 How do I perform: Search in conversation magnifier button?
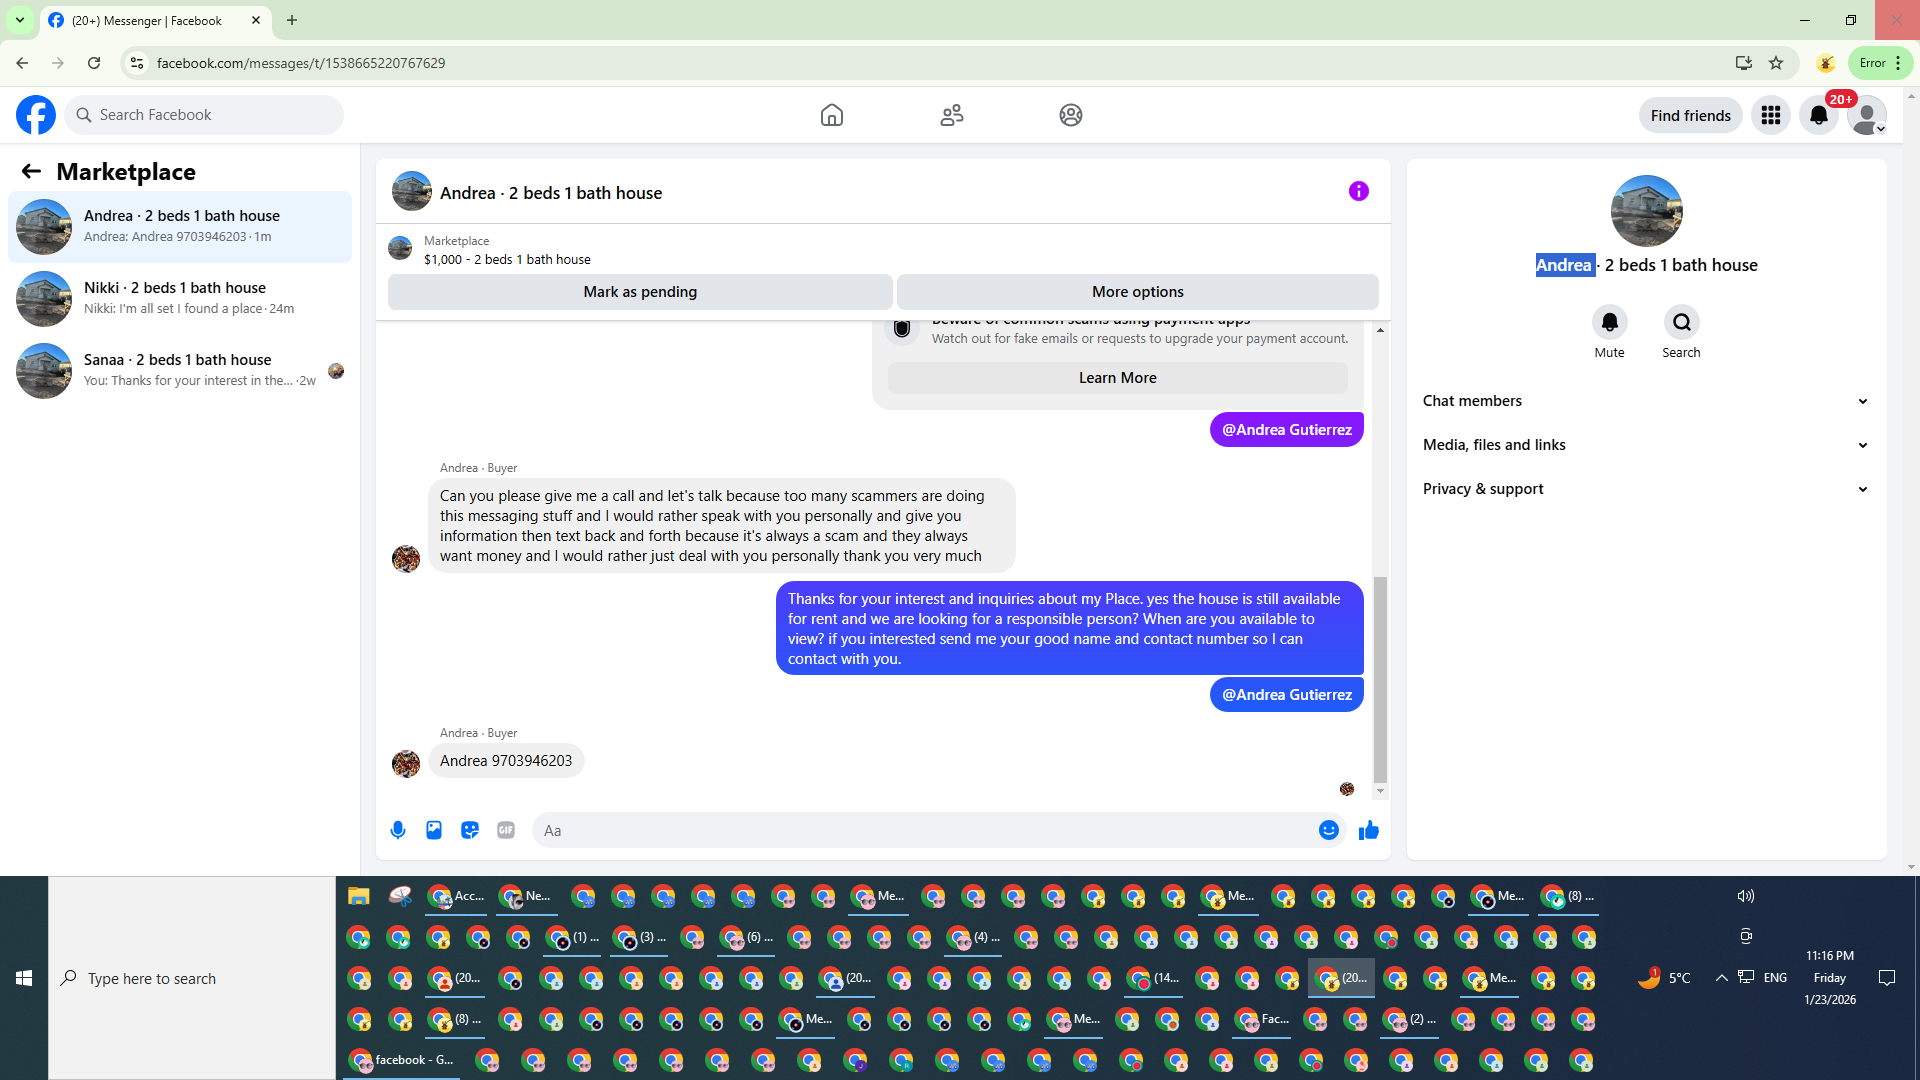coord(1681,322)
